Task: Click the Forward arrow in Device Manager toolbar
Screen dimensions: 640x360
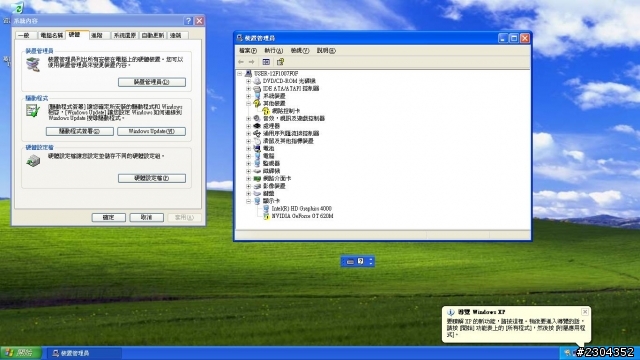Action: pyautogui.click(x=251, y=62)
